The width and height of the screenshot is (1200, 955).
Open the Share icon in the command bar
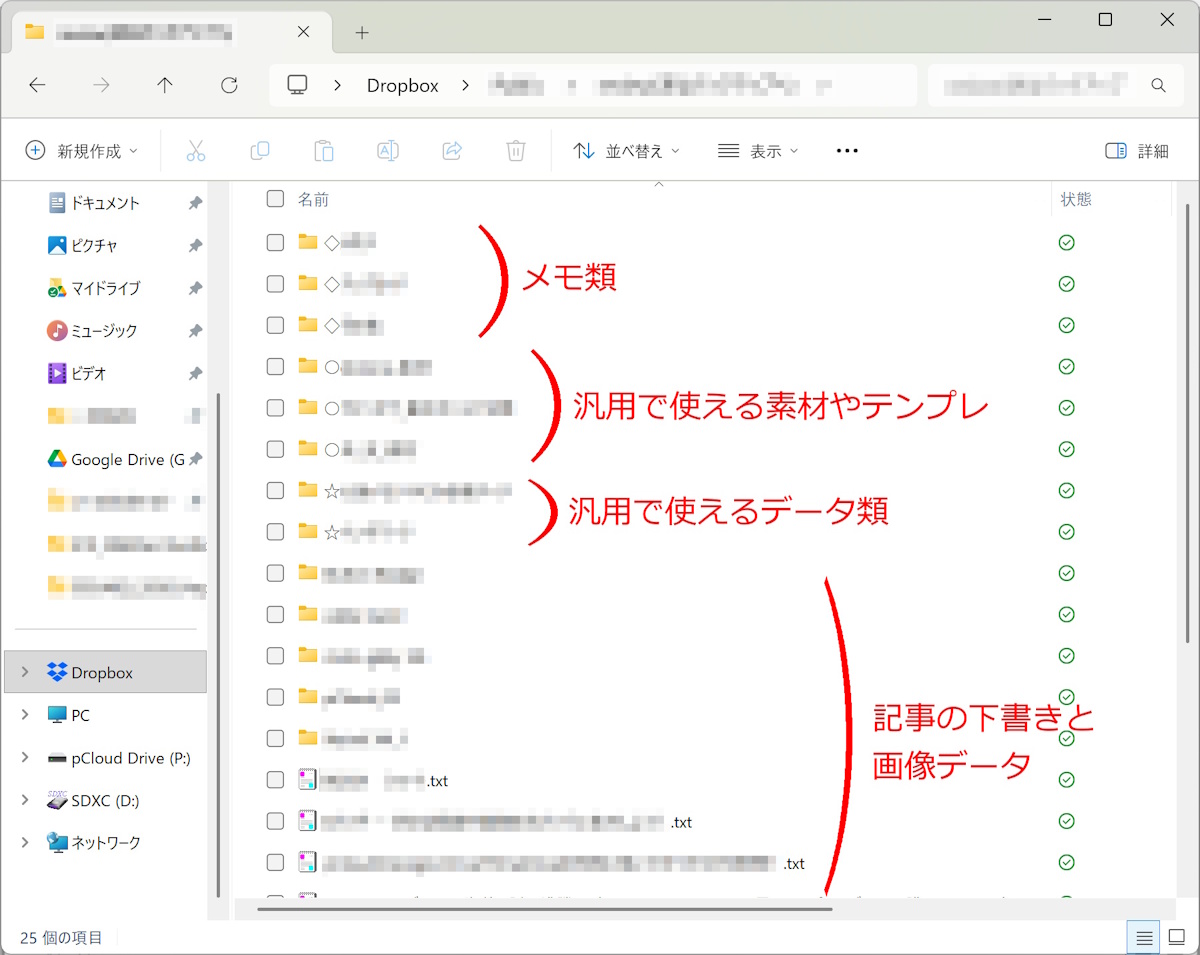click(452, 150)
